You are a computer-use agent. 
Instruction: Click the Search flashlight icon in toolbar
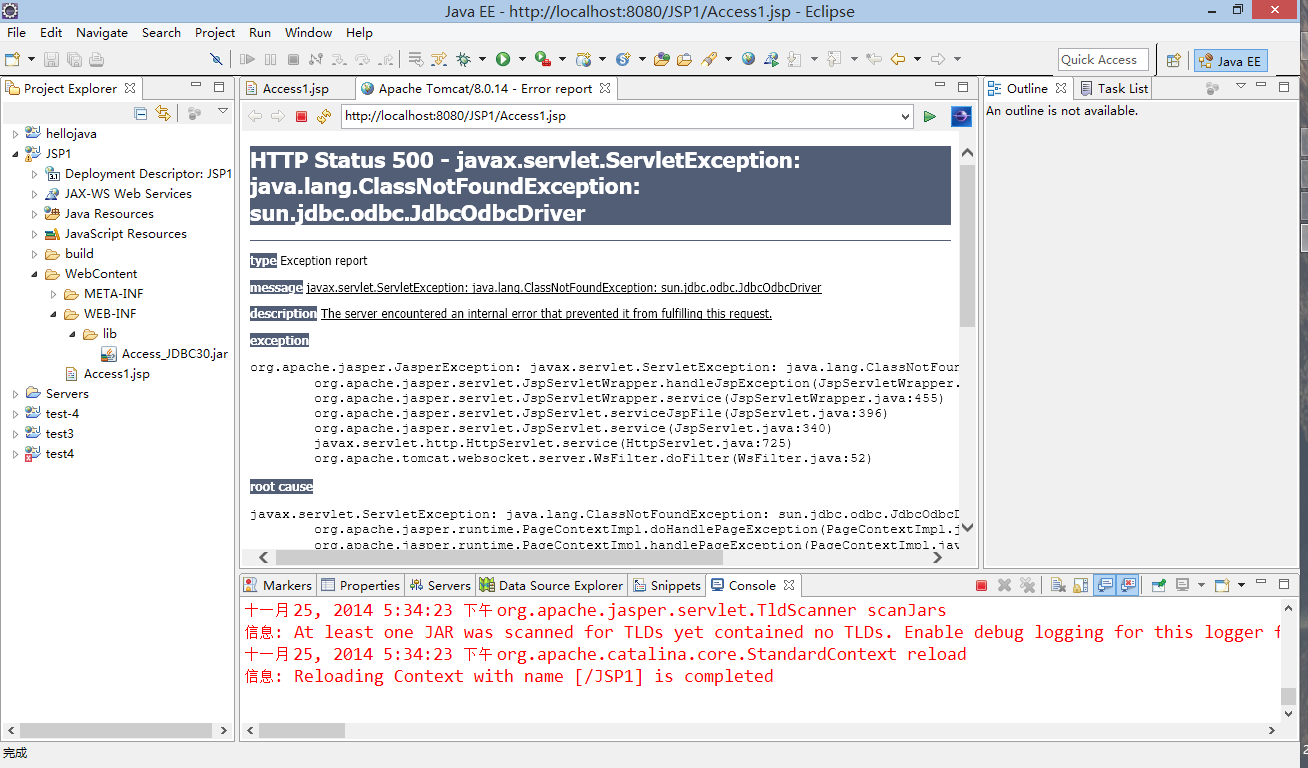click(x=709, y=59)
